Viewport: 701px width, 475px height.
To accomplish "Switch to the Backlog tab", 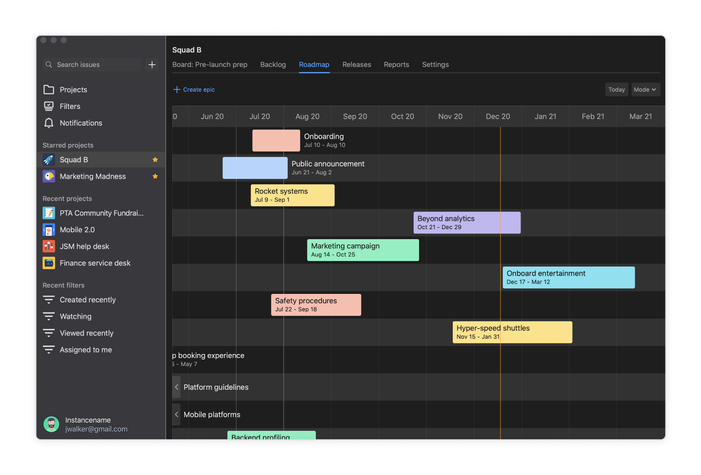I will pyautogui.click(x=273, y=65).
